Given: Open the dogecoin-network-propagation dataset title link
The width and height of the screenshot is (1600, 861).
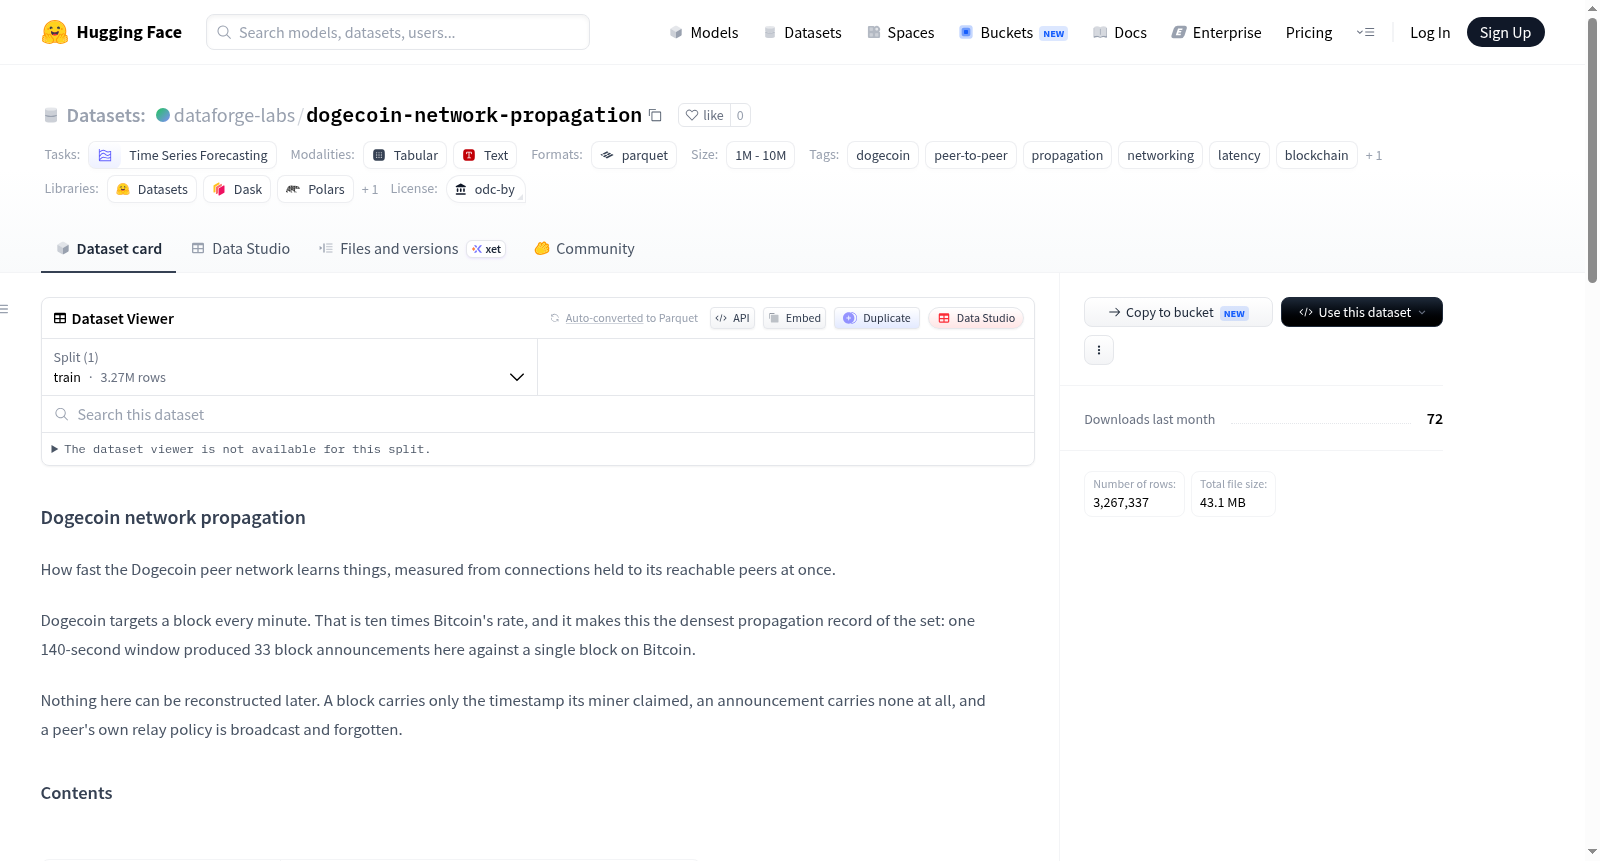Looking at the screenshot, I should [x=474, y=115].
